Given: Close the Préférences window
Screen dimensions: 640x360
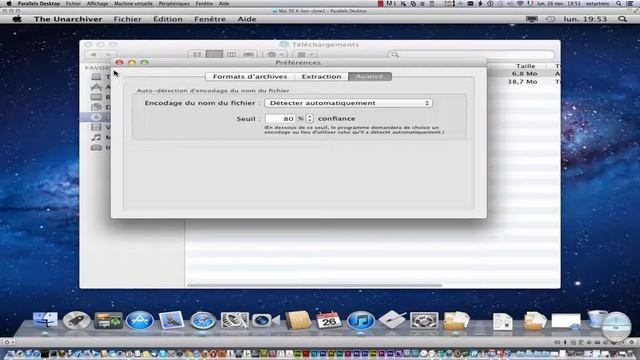Looking at the screenshot, I should click(119, 62).
